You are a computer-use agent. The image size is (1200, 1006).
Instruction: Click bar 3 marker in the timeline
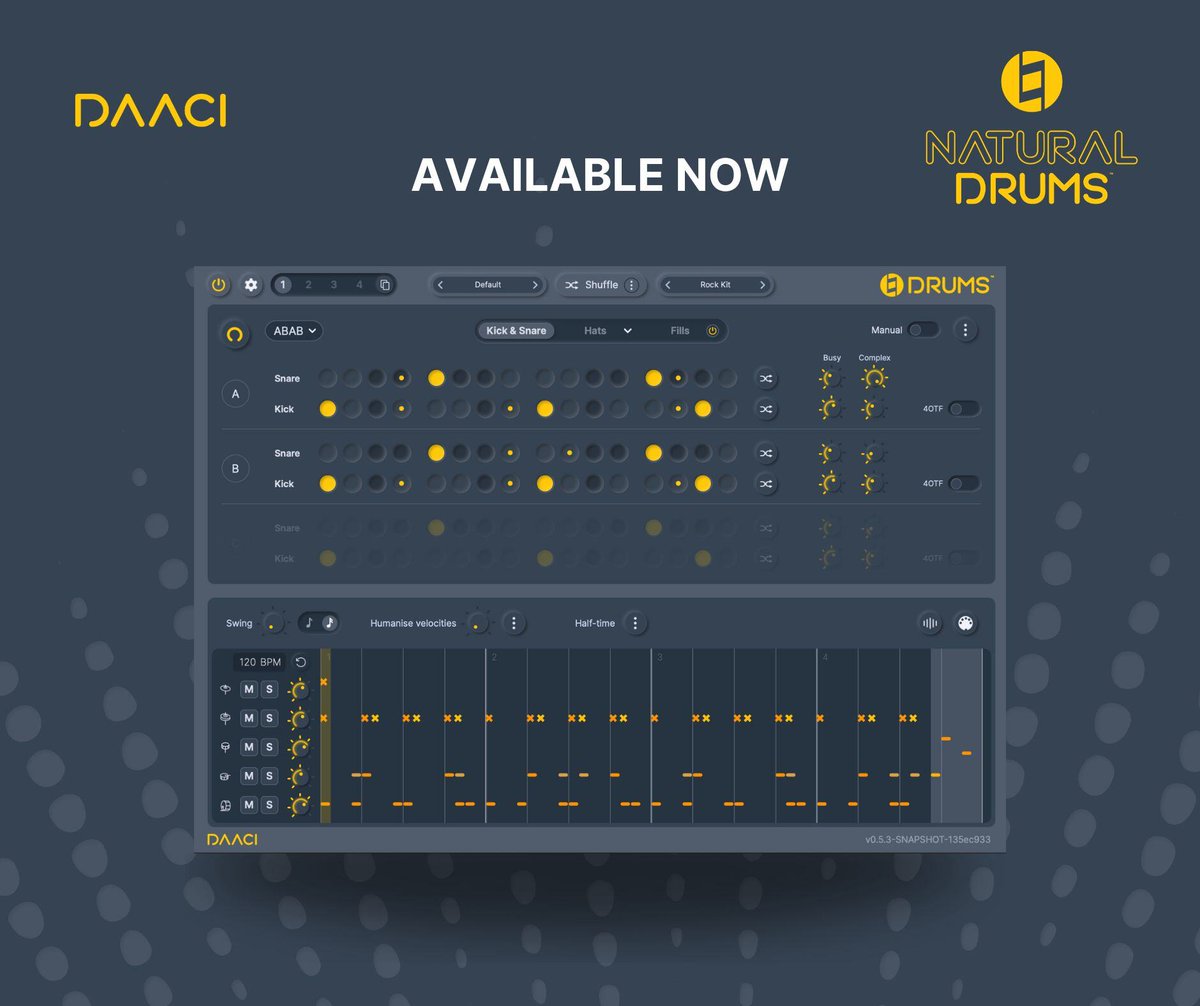[659, 657]
